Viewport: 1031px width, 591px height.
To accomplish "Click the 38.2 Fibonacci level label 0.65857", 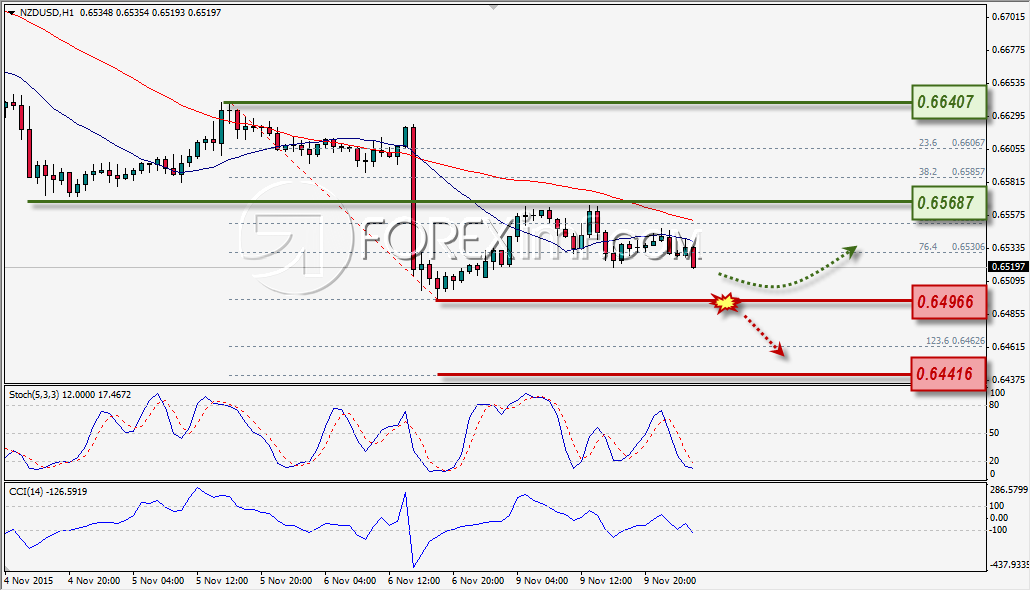I will (951, 172).
